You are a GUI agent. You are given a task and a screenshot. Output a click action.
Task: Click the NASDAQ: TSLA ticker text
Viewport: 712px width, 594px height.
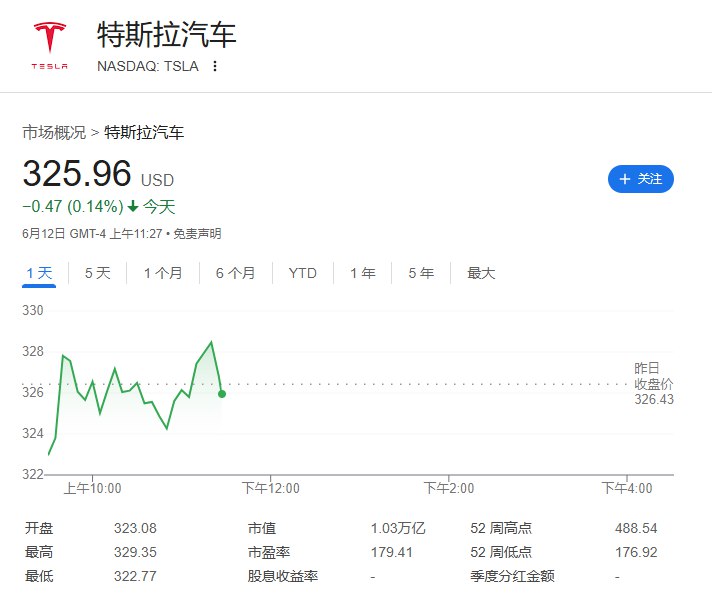click(148, 66)
